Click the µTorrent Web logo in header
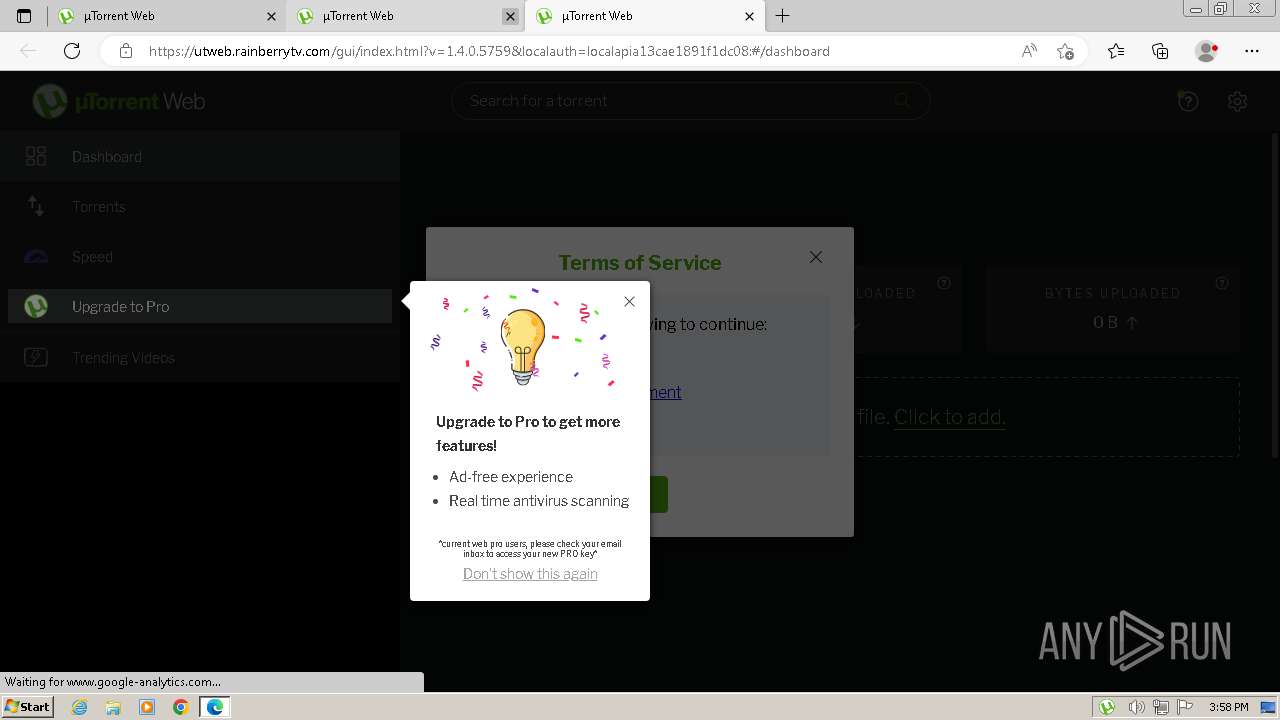The image size is (1280, 720). (x=119, y=101)
